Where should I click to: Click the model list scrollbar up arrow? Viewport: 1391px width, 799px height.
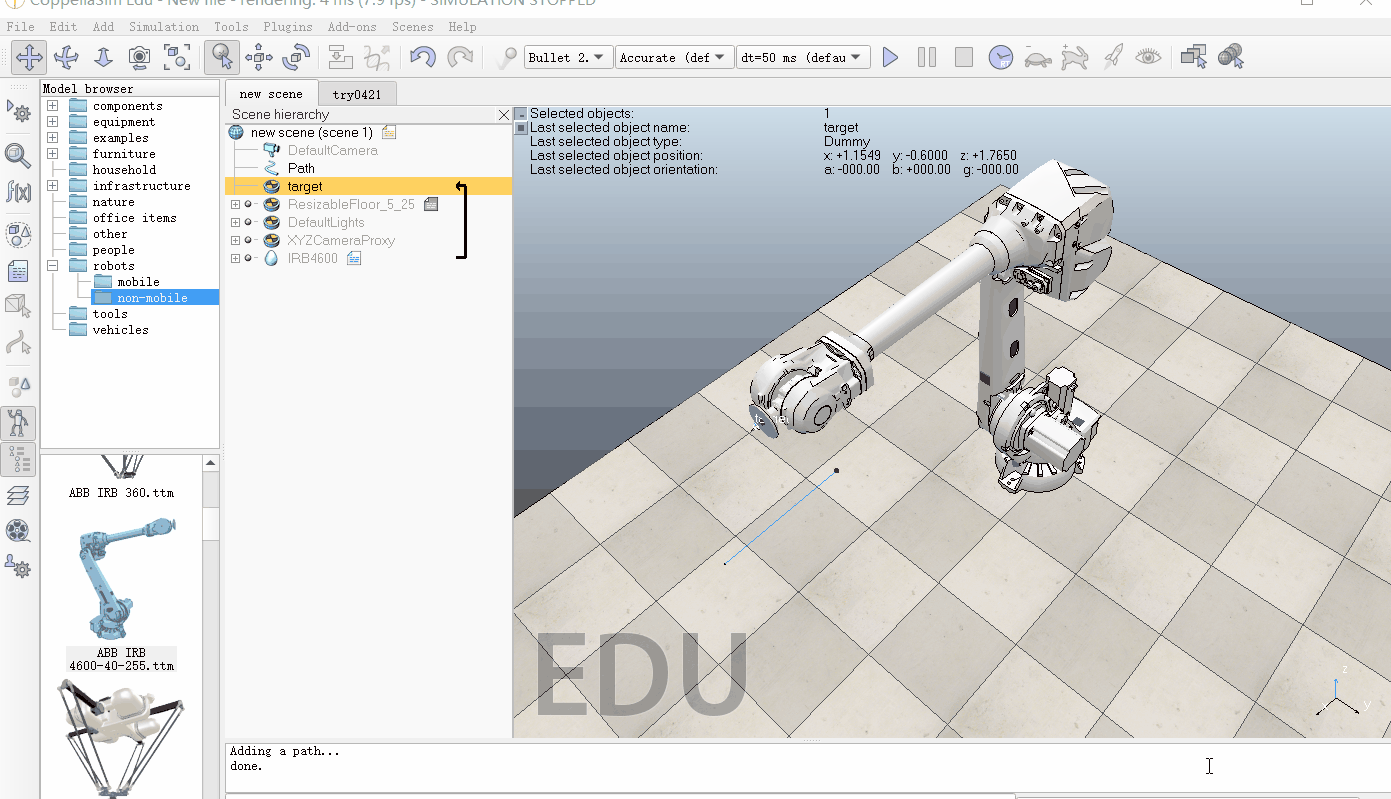210,463
